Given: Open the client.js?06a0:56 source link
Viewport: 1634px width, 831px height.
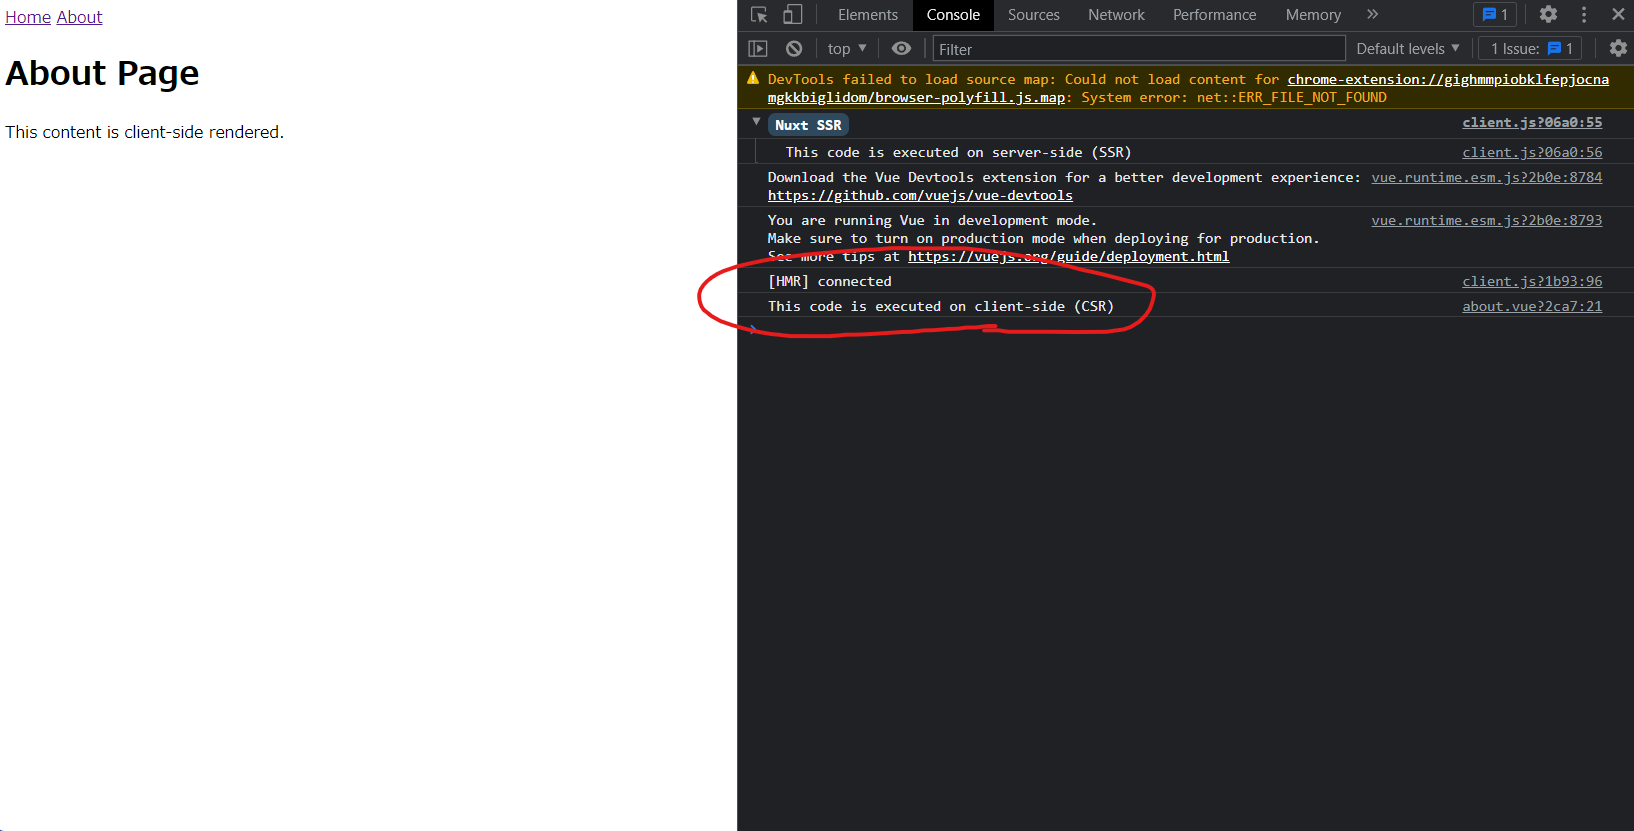Looking at the screenshot, I should [x=1532, y=152].
